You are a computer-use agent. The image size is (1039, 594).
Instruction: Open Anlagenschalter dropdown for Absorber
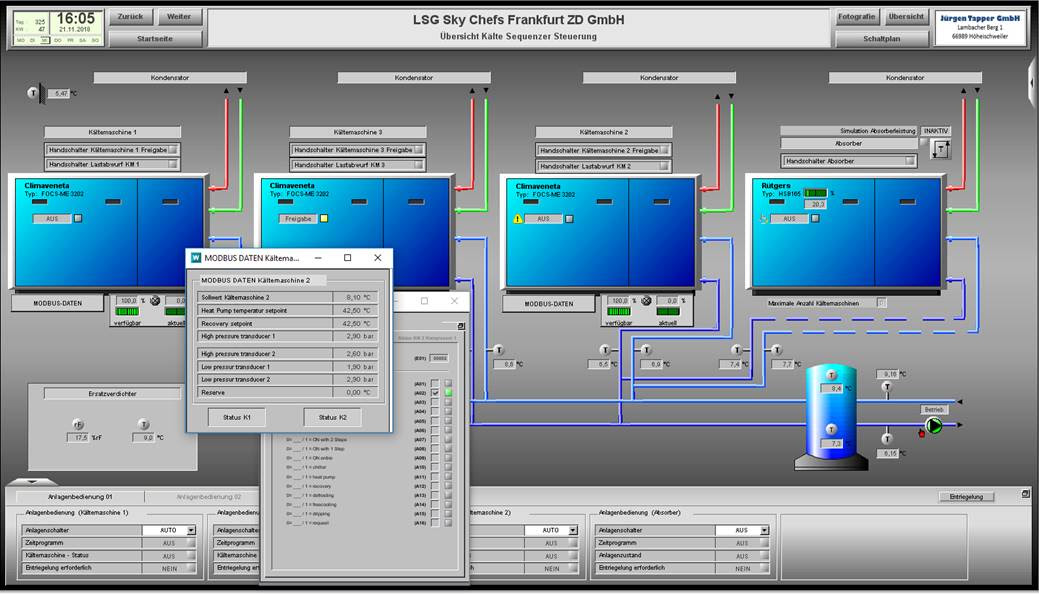pyautogui.click(x=764, y=530)
